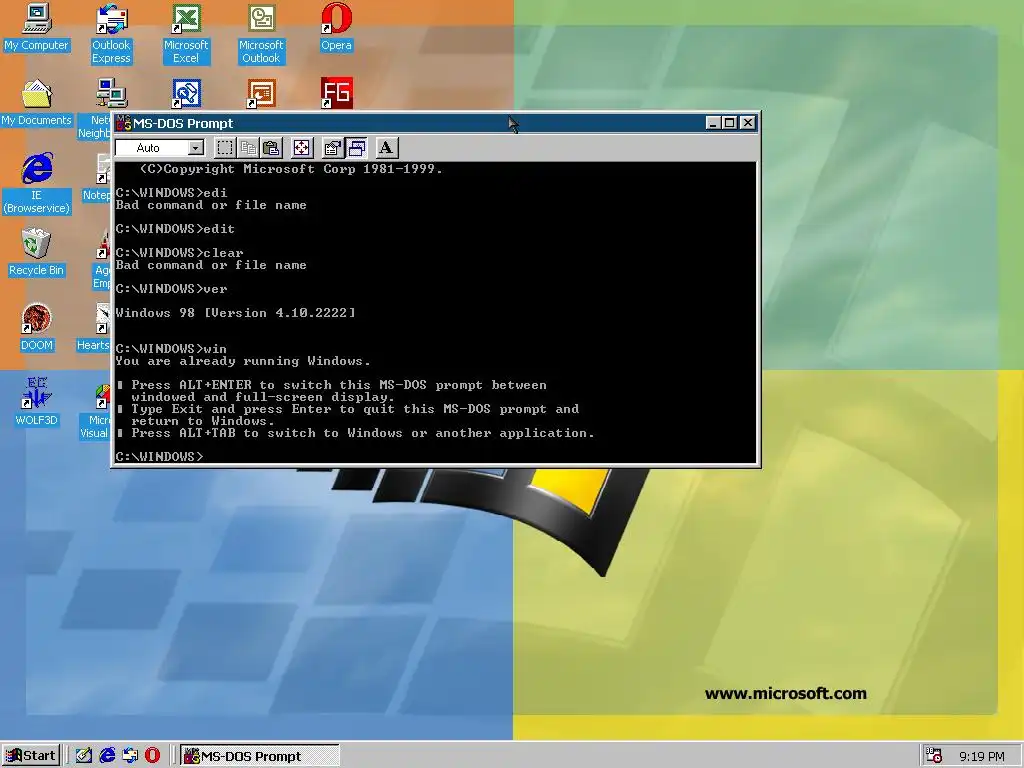This screenshot has width=1024, height=768.
Task: Select the red FG shortcut icon on desktop
Action: pos(336,93)
